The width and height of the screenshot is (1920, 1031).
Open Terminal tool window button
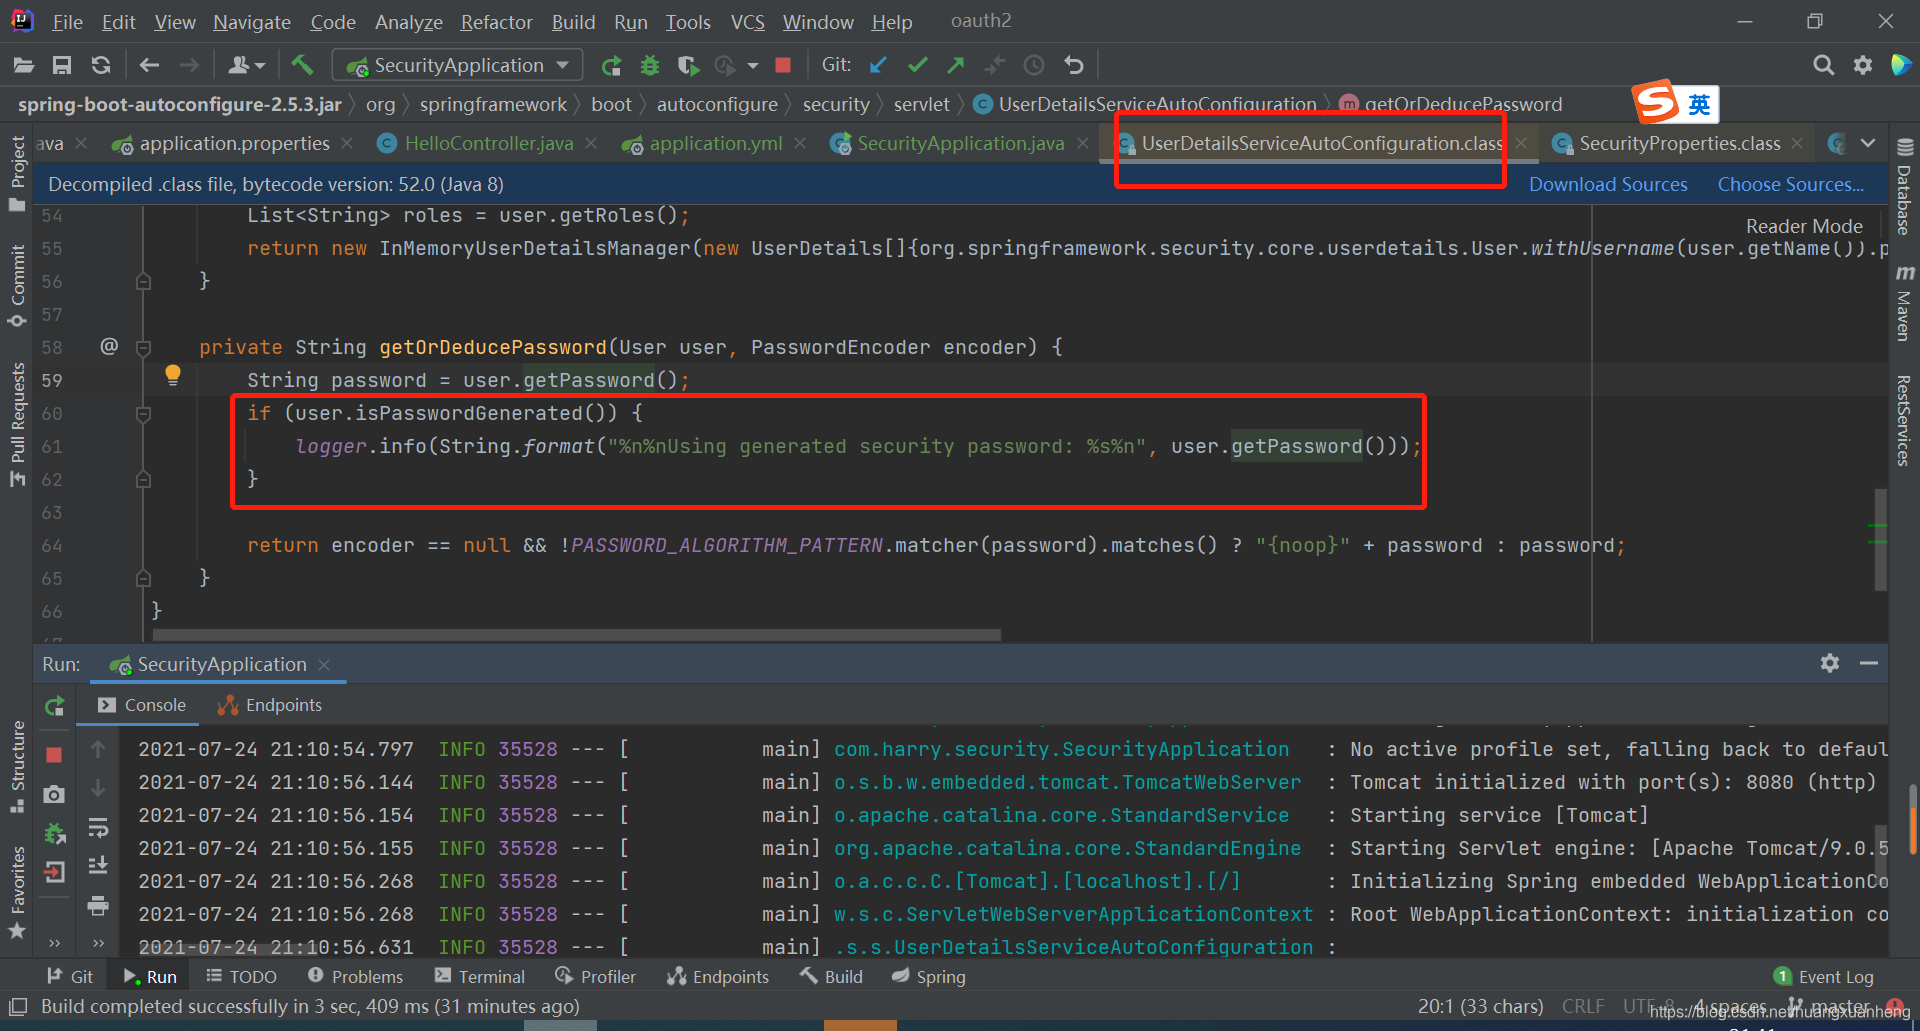point(480,976)
